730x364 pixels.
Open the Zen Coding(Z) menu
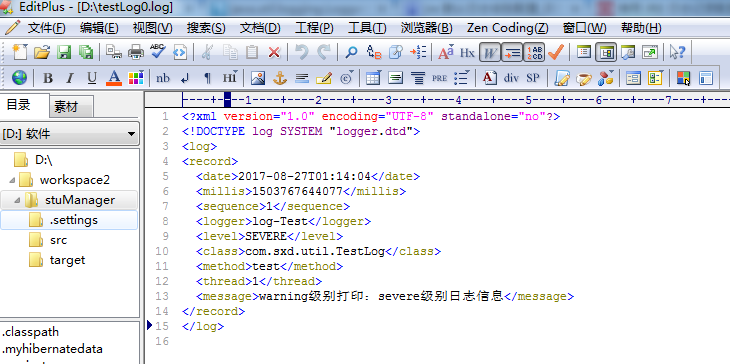[507, 28]
